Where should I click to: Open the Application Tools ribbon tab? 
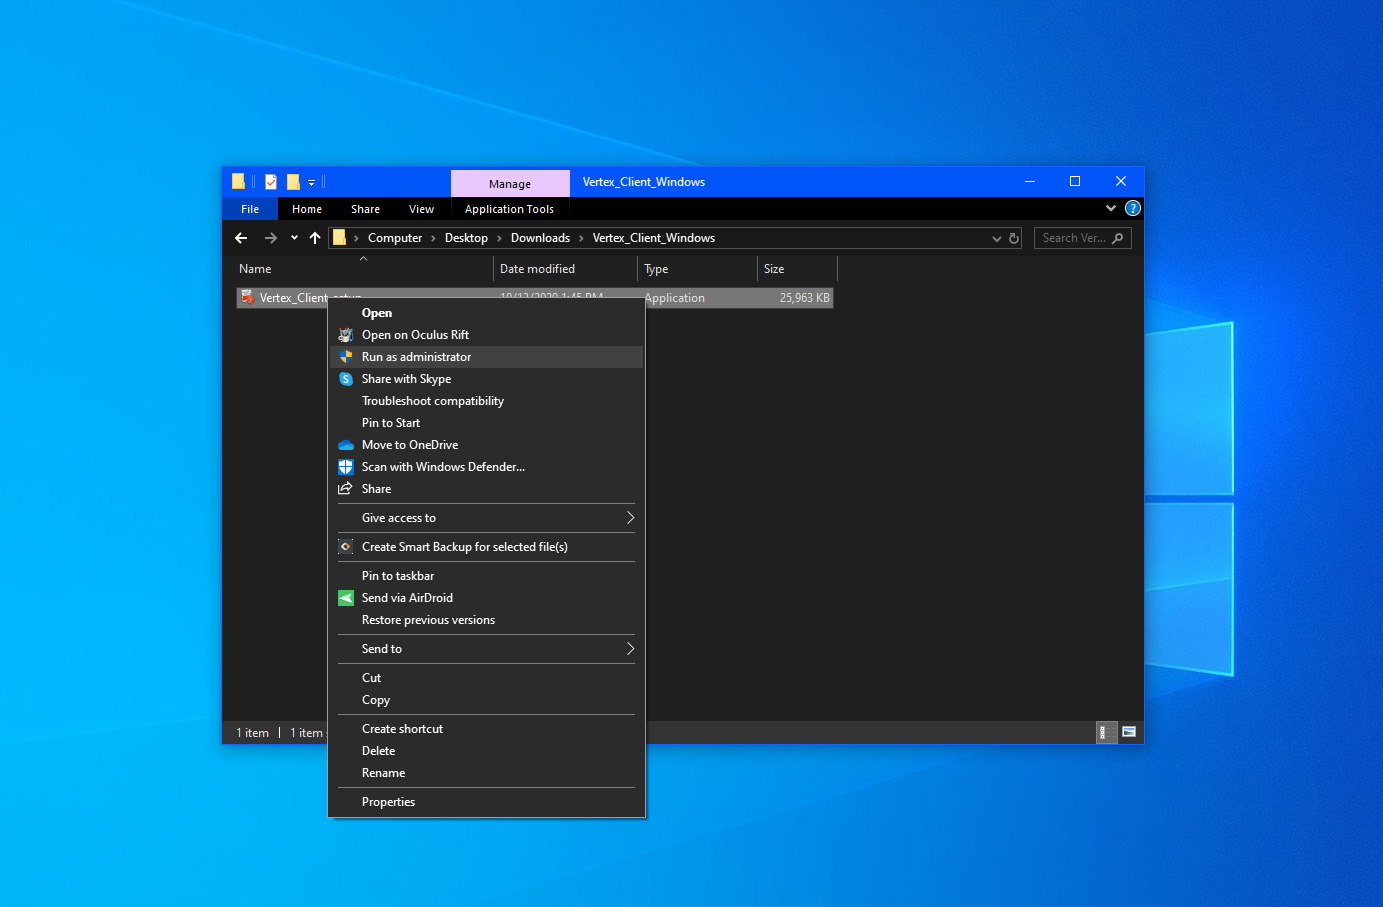pyautogui.click(x=509, y=209)
